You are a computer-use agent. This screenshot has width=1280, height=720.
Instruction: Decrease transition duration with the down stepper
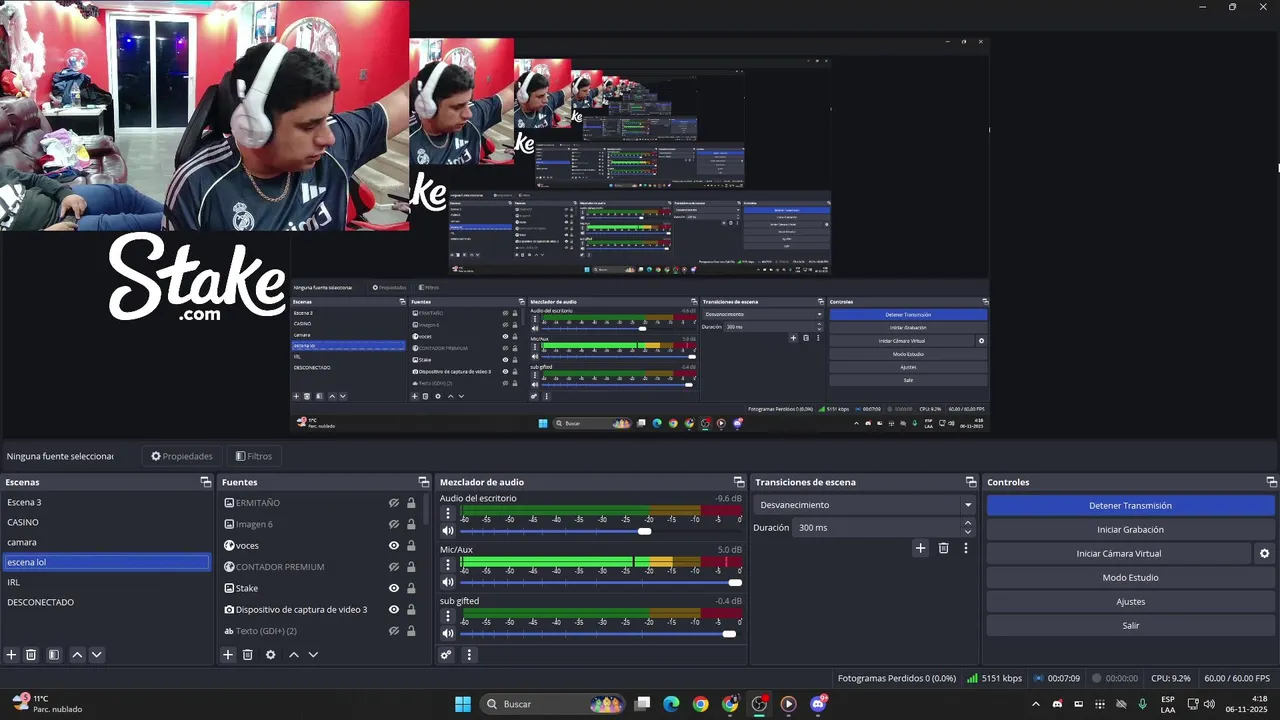[x=967, y=532]
